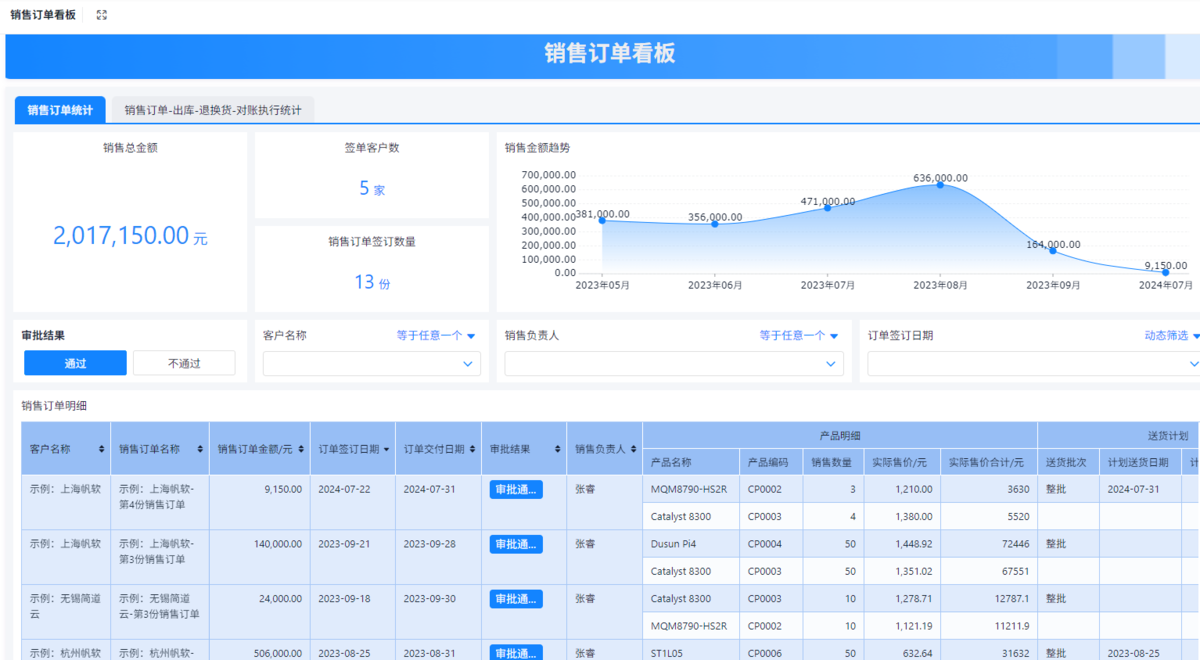Select the 通过 approval filter
Viewport: 1200px width, 660px height.
[75, 363]
